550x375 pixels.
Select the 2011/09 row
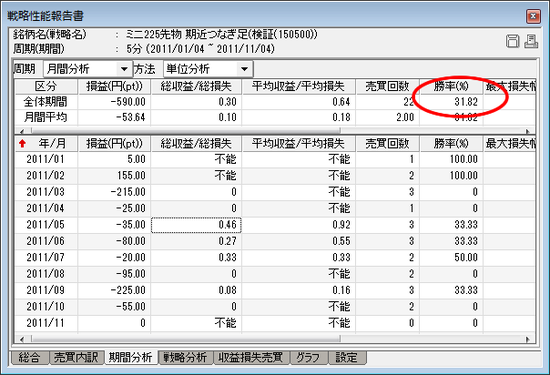(x=275, y=290)
